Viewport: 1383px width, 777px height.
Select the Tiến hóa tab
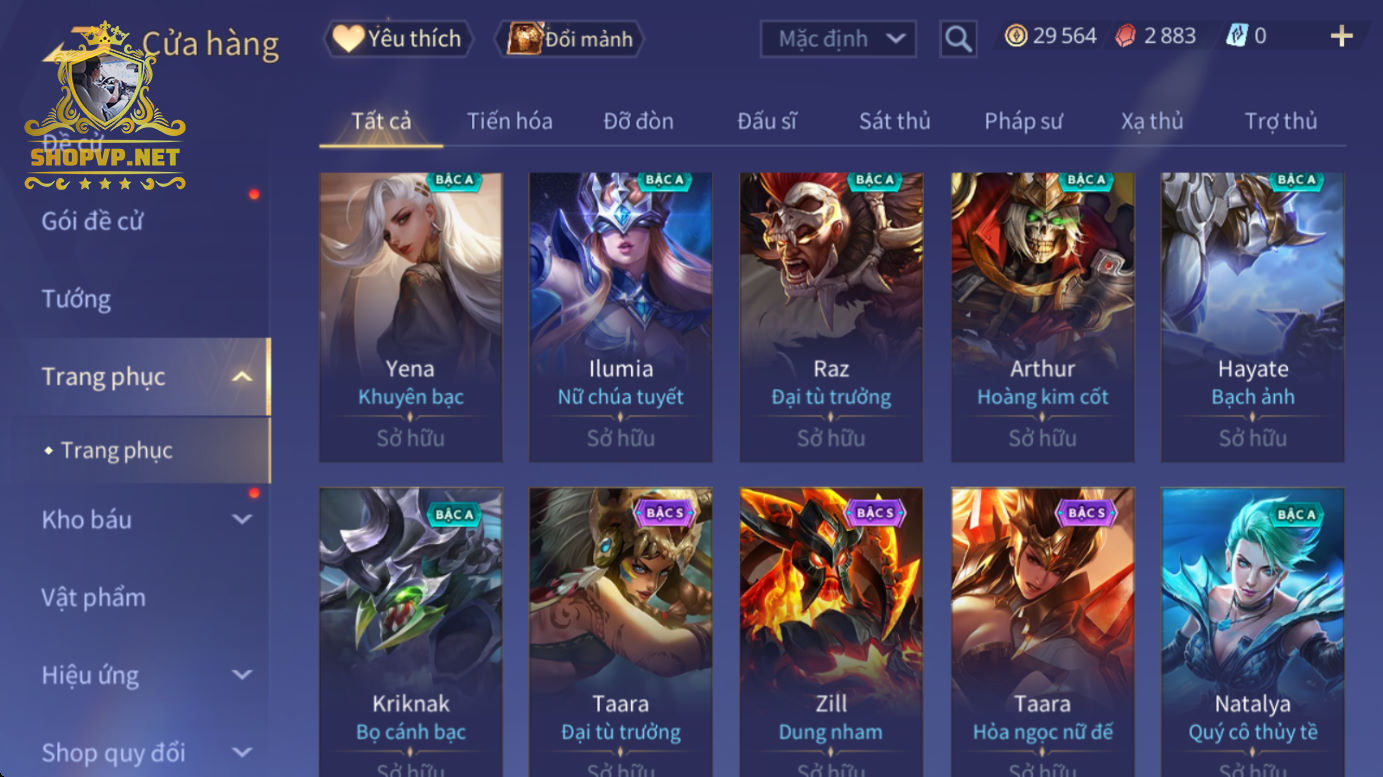[x=509, y=121]
